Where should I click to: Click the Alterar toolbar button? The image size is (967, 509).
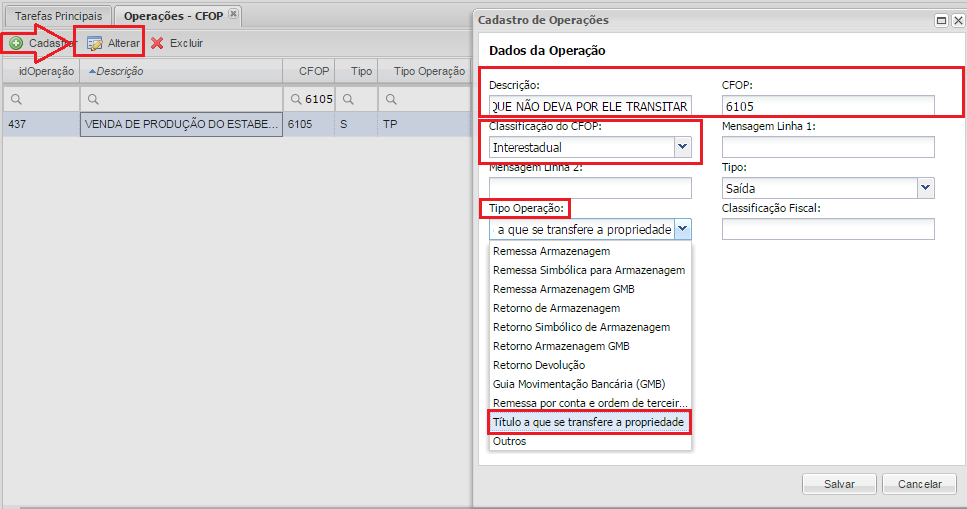[113, 43]
